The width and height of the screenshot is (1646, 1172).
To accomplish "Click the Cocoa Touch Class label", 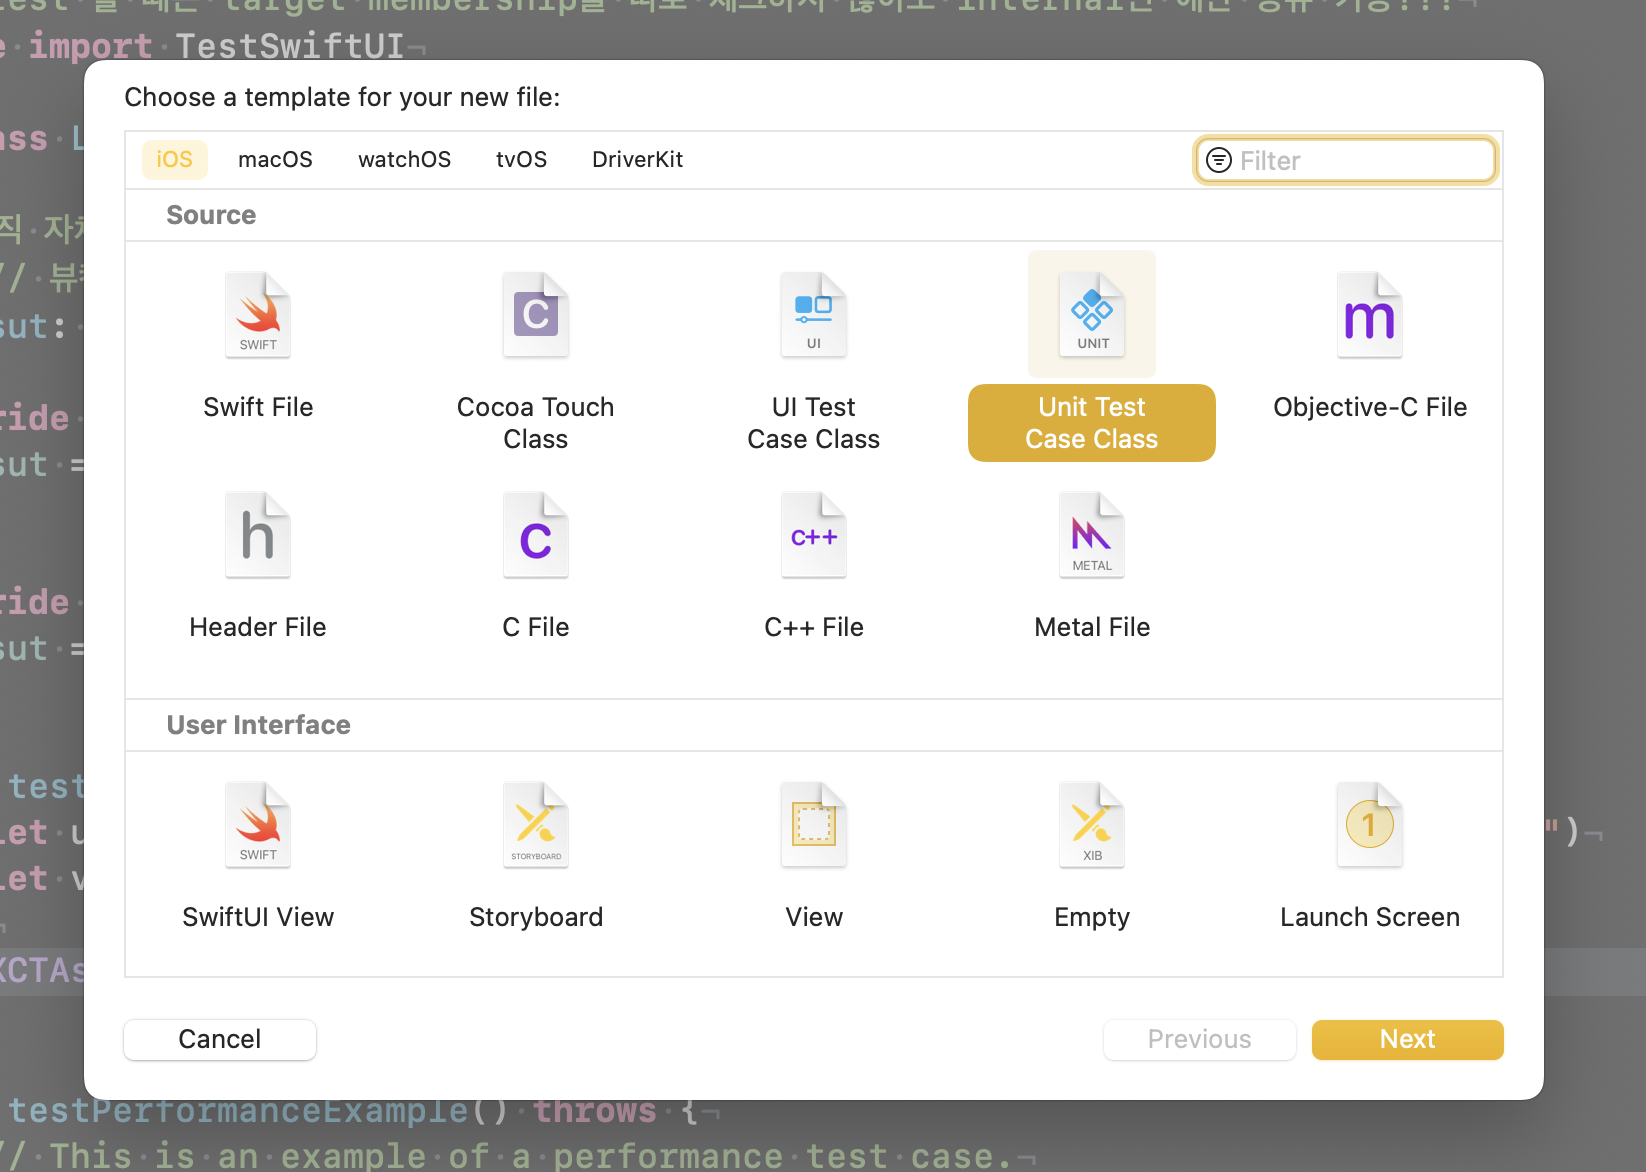I will [x=536, y=423].
